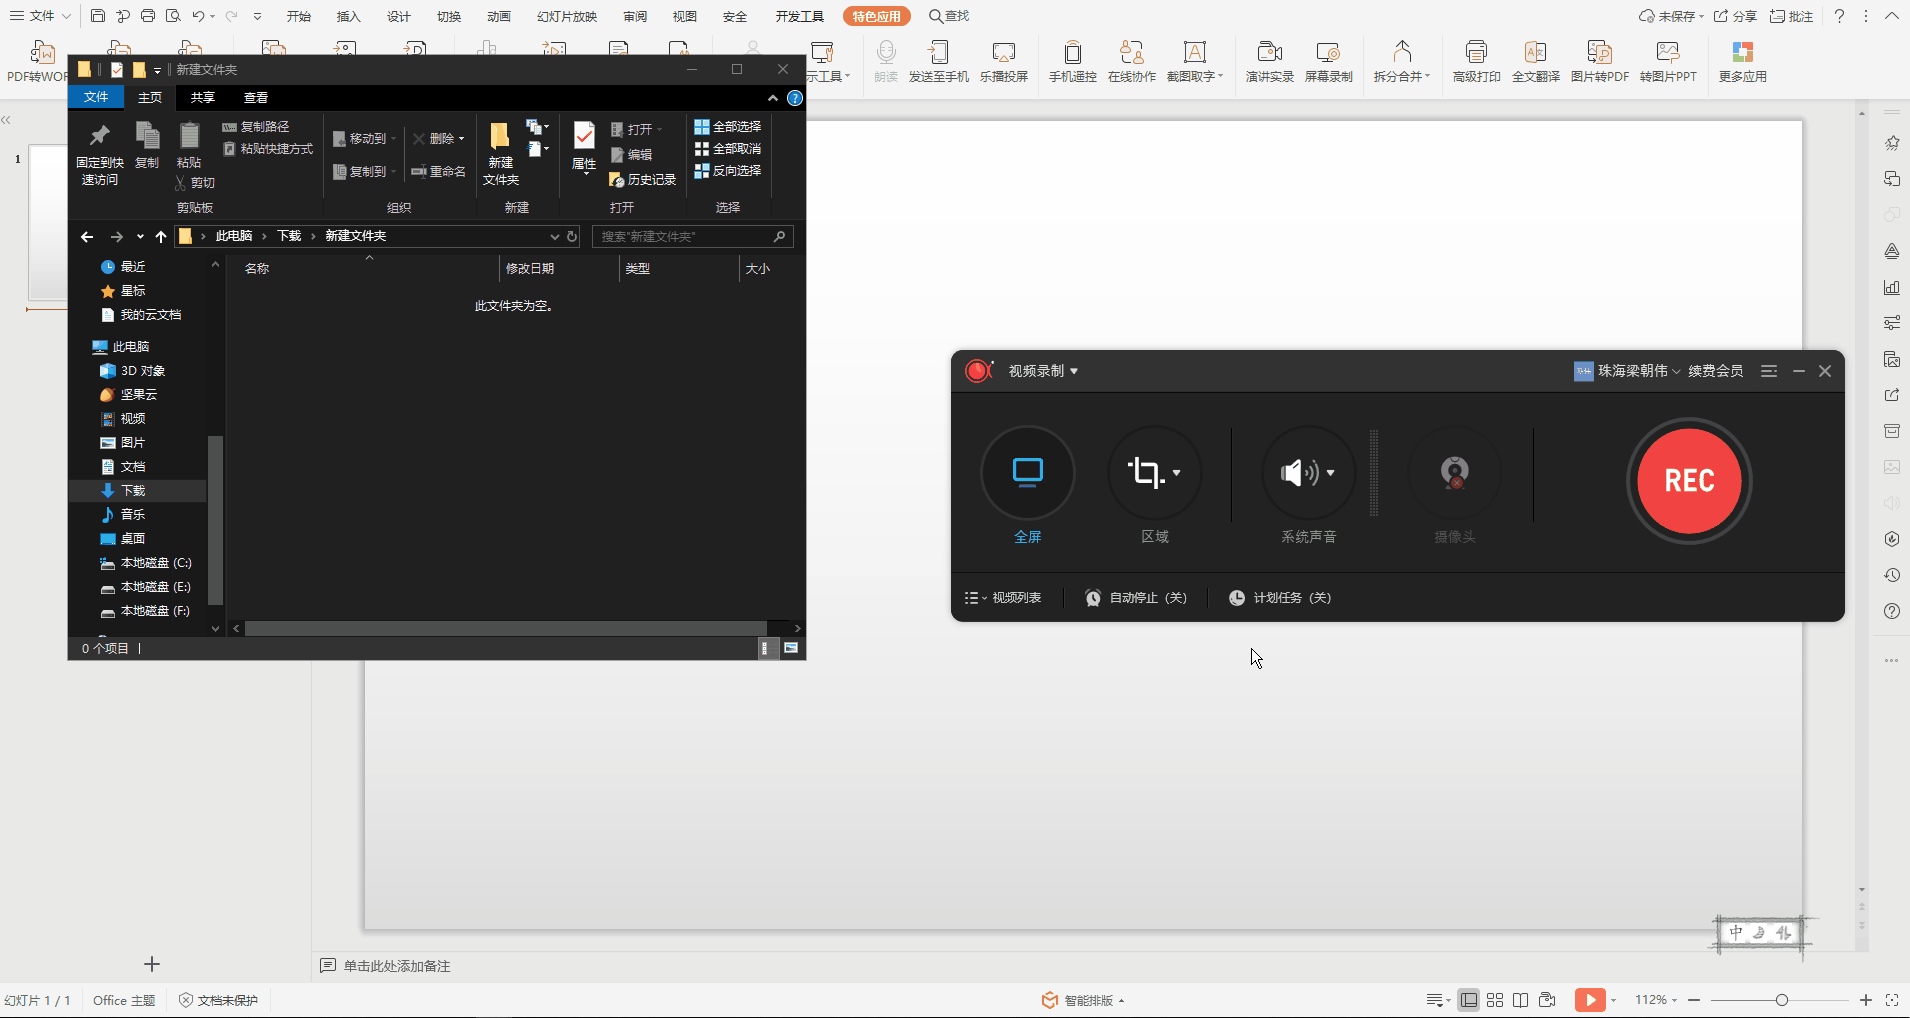Toggle system sound (系统声音) speaker button
The width and height of the screenshot is (1910, 1018).
coord(1300,472)
